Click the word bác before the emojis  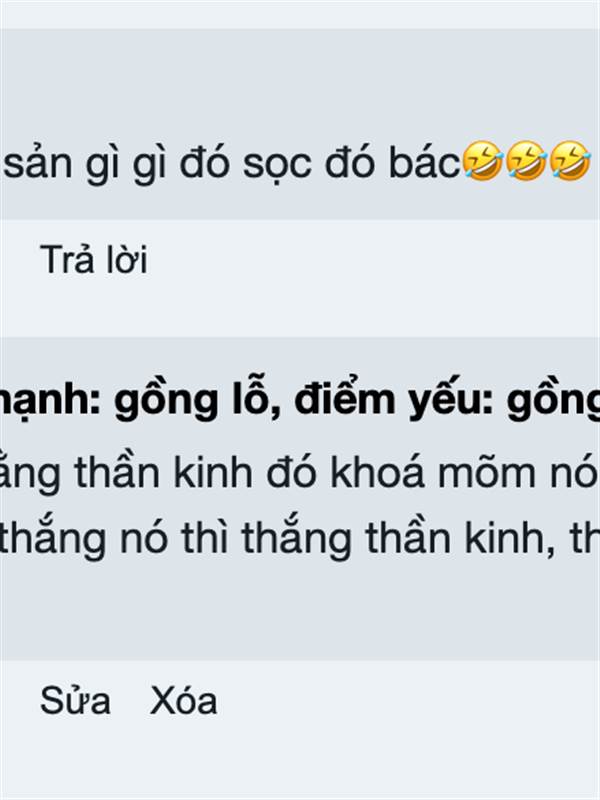[424, 162]
